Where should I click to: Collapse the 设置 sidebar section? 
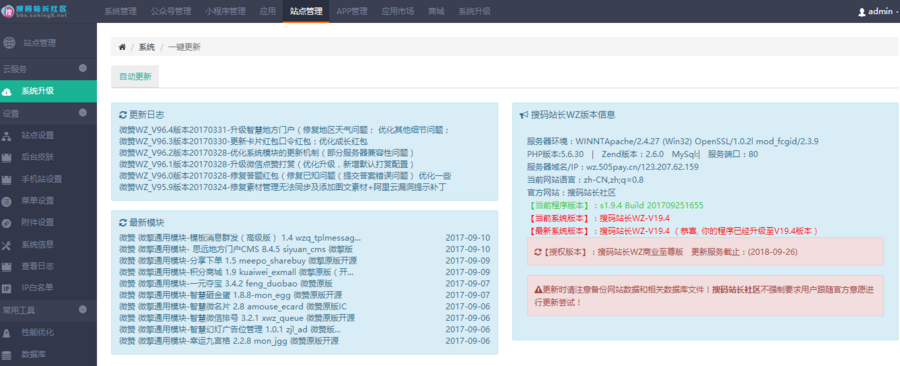83,113
